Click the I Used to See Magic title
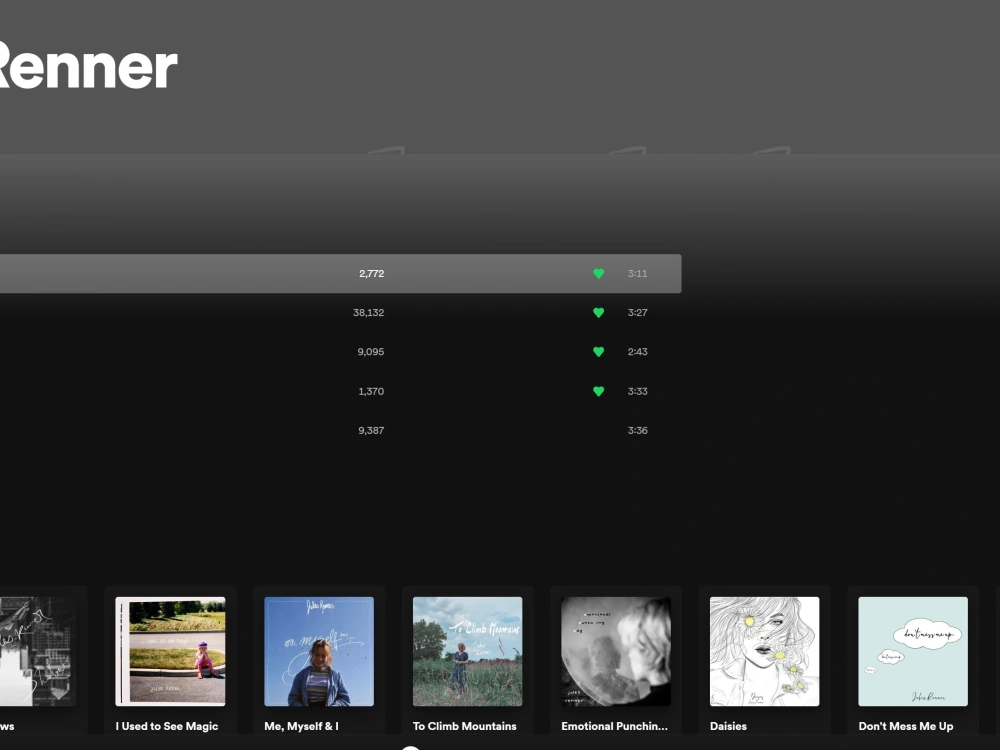This screenshot has width=1000, height=750. [167, 726]
